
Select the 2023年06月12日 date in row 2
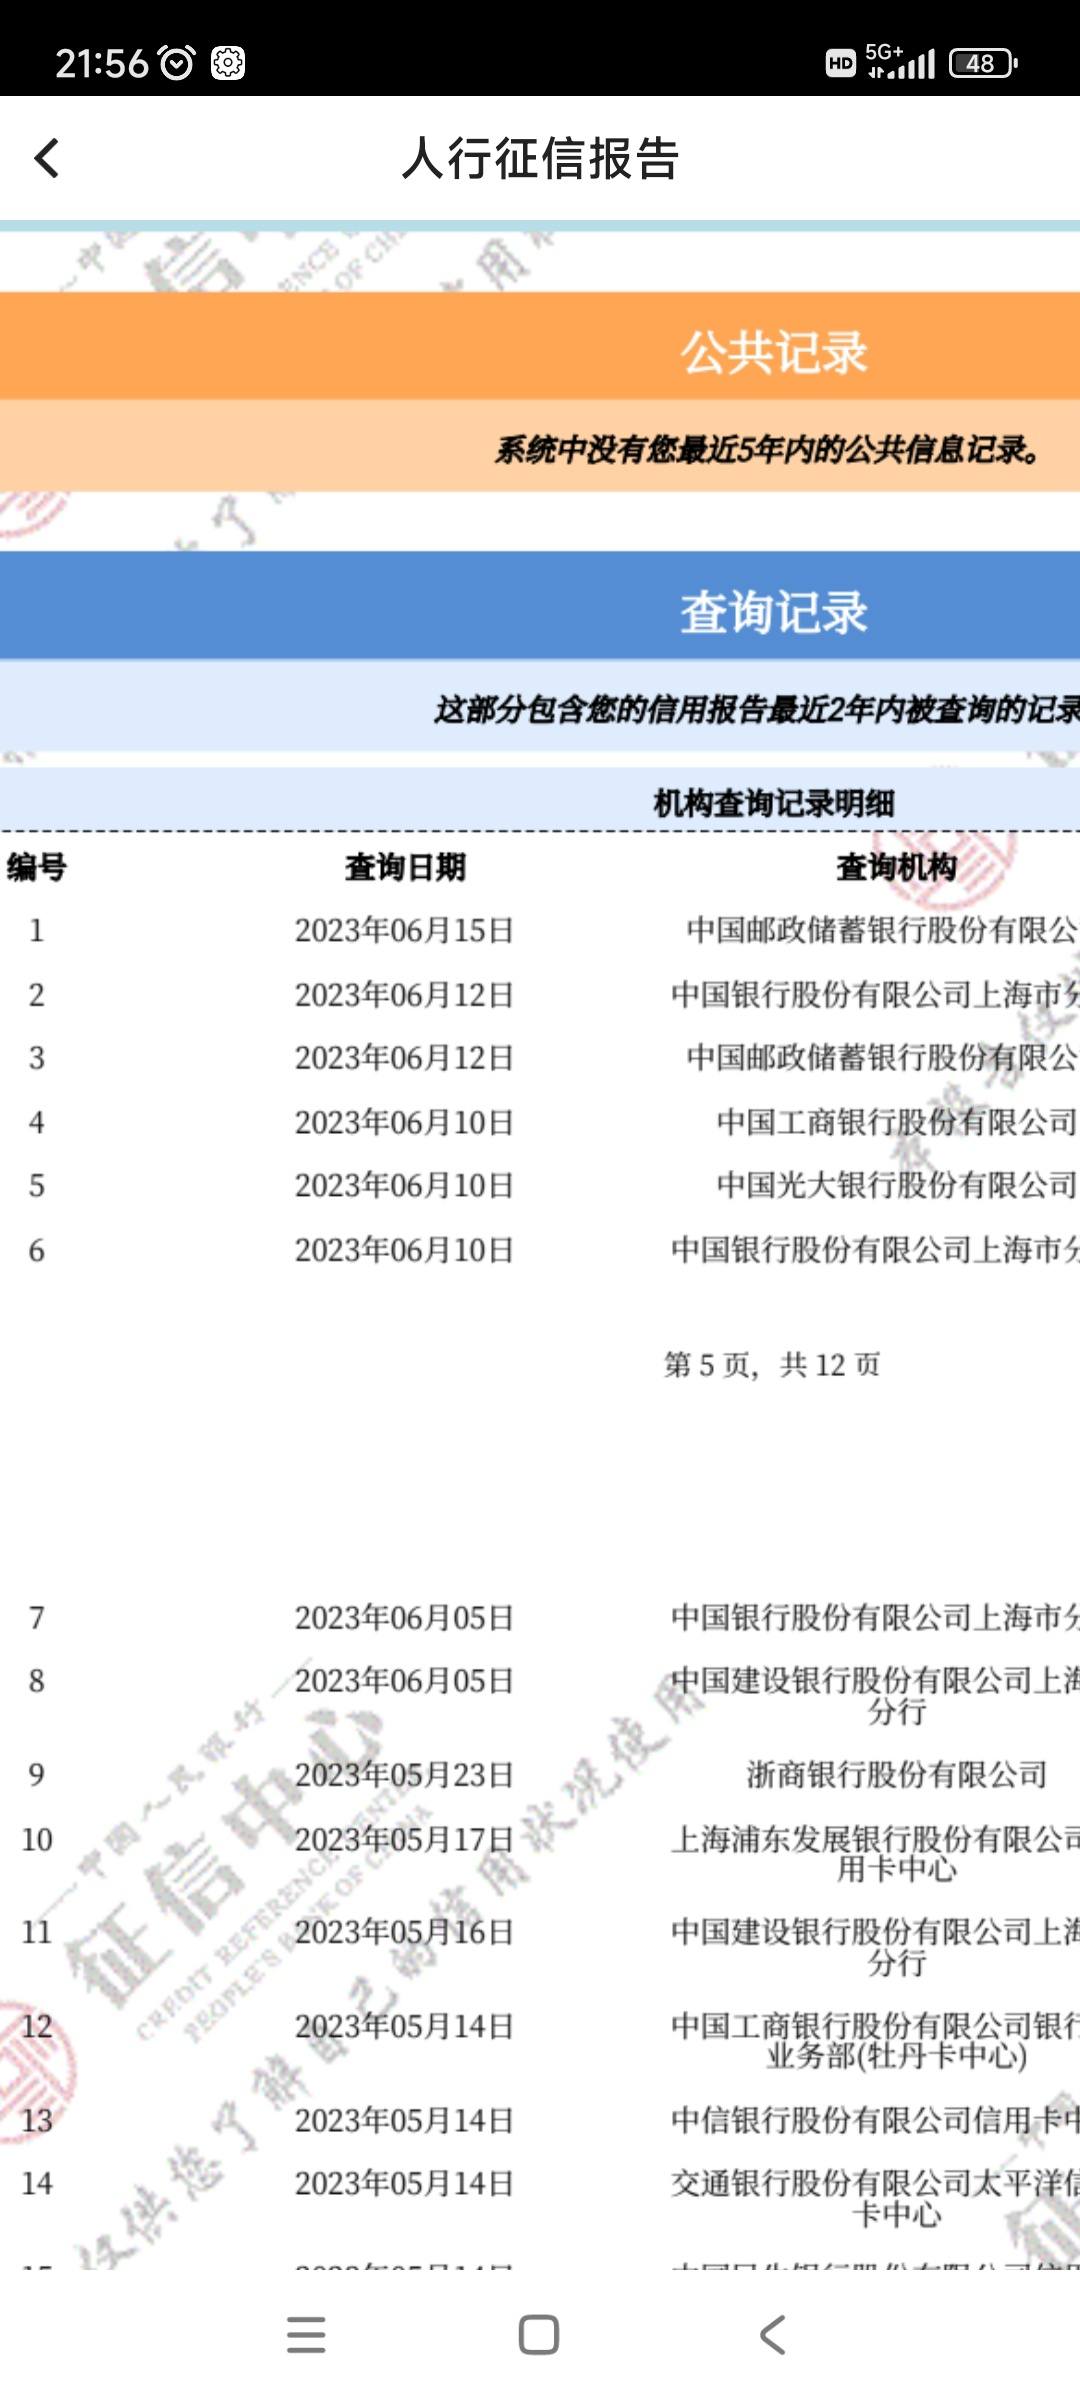pyautogui.click(x=404, y=994)
